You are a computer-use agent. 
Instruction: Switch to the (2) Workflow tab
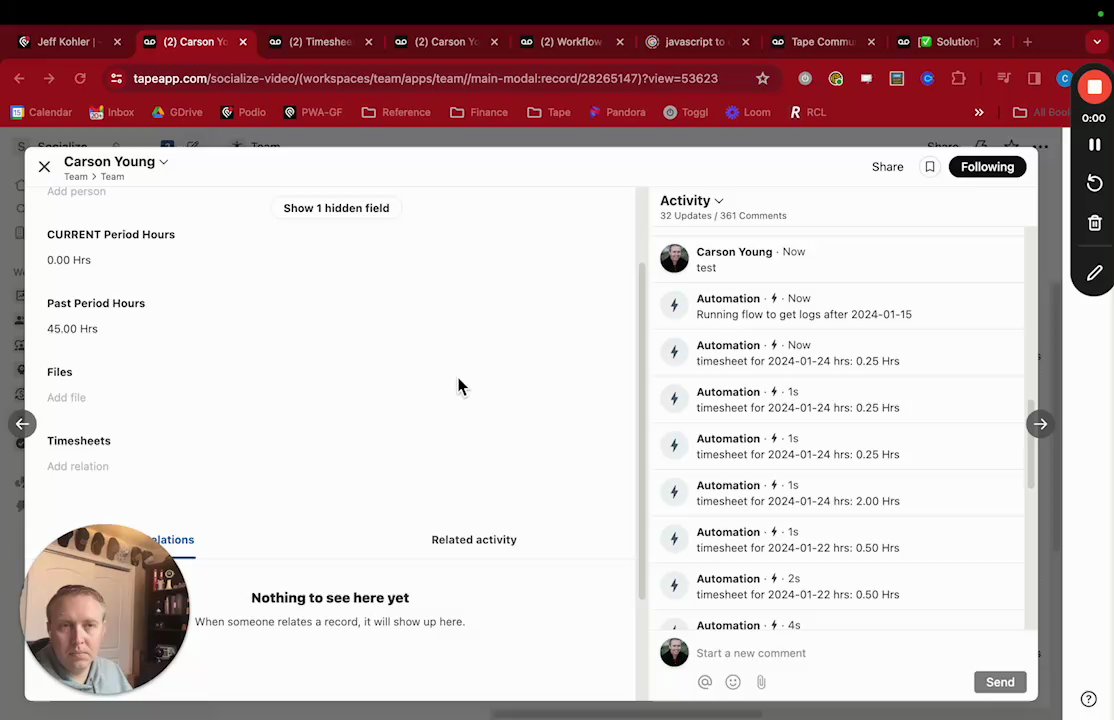click(571, 42)
